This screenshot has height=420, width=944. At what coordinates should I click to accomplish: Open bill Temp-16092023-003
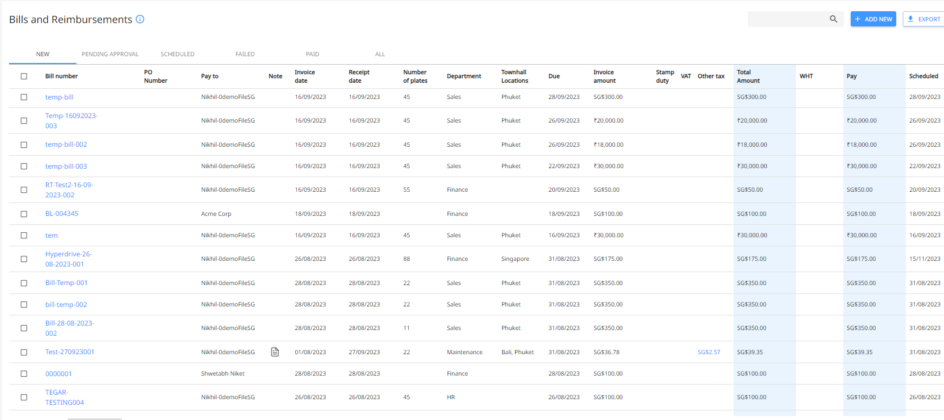click(71, 121)
